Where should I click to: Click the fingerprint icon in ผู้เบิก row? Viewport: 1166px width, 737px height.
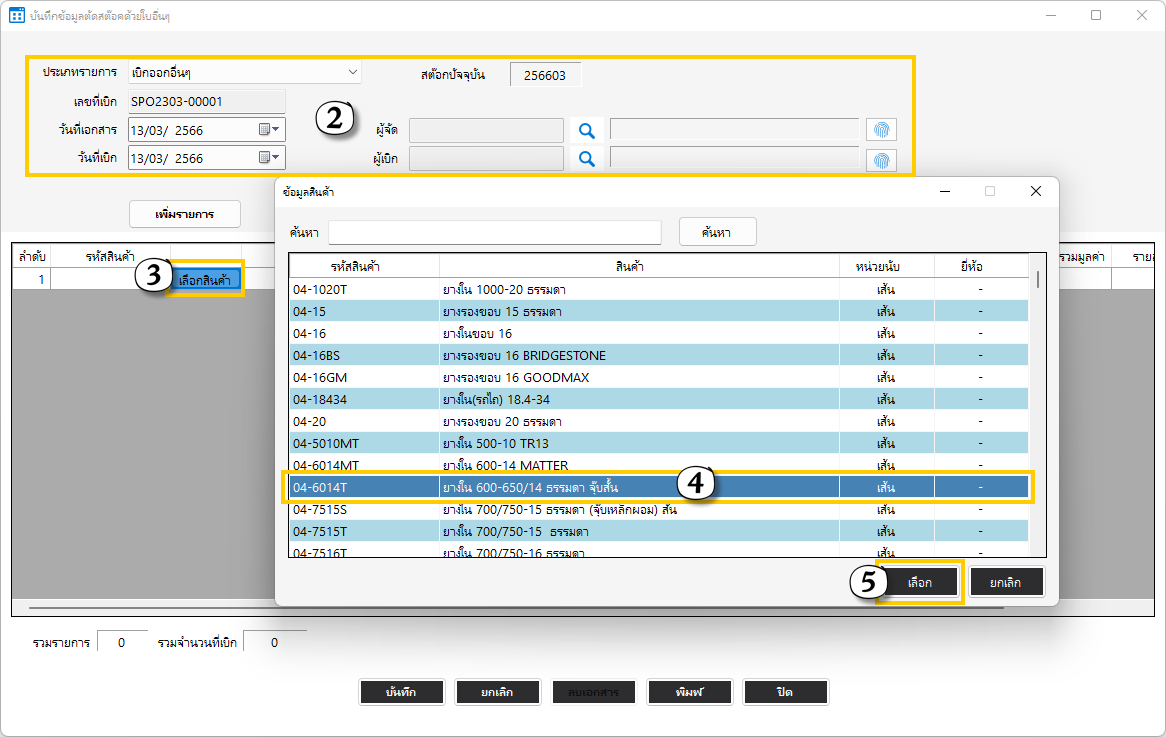point(881,159)
